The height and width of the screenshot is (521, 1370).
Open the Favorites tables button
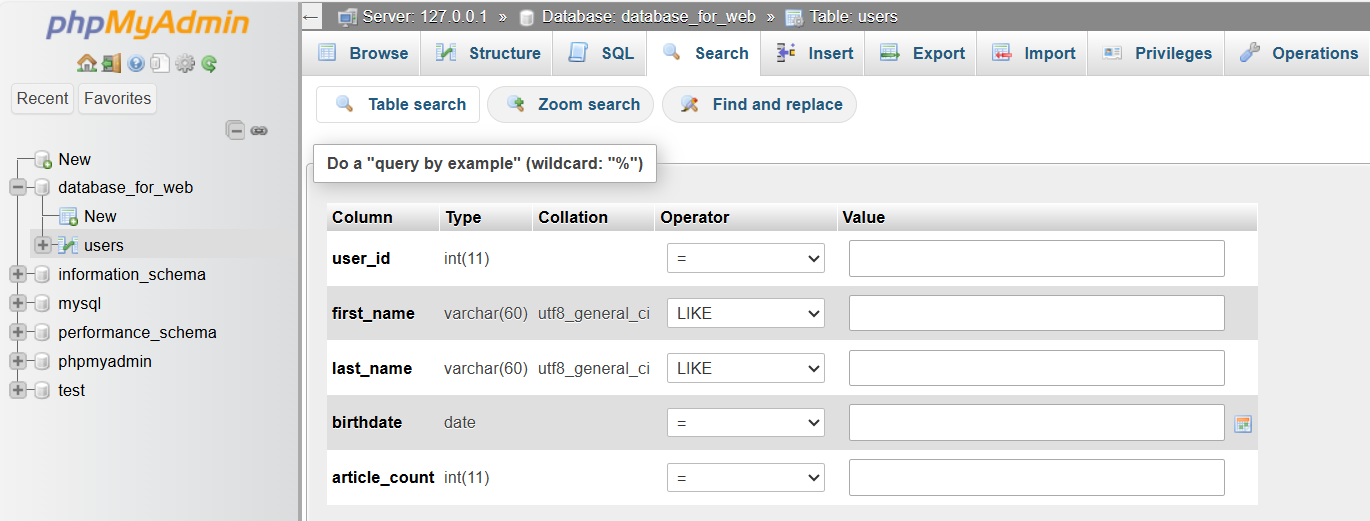click(x=117, y=98)
